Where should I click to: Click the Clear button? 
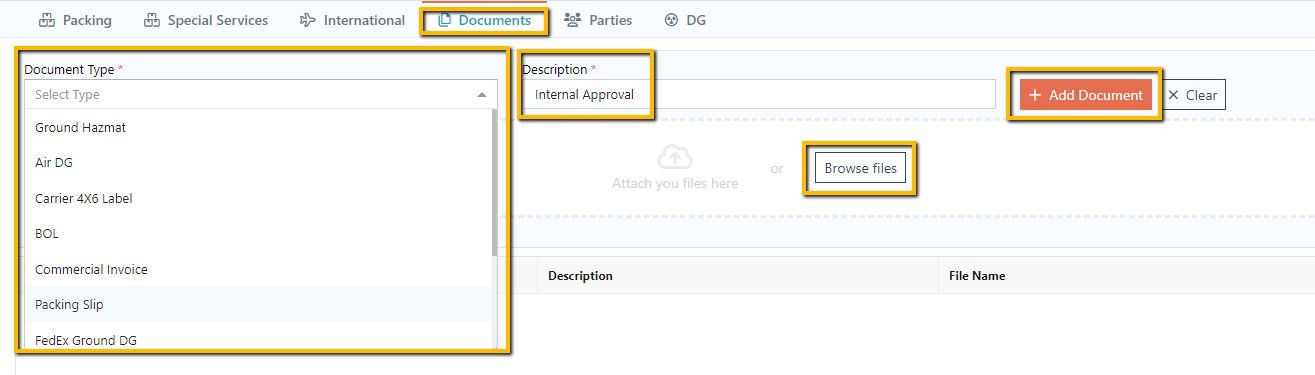(1193, 95)
